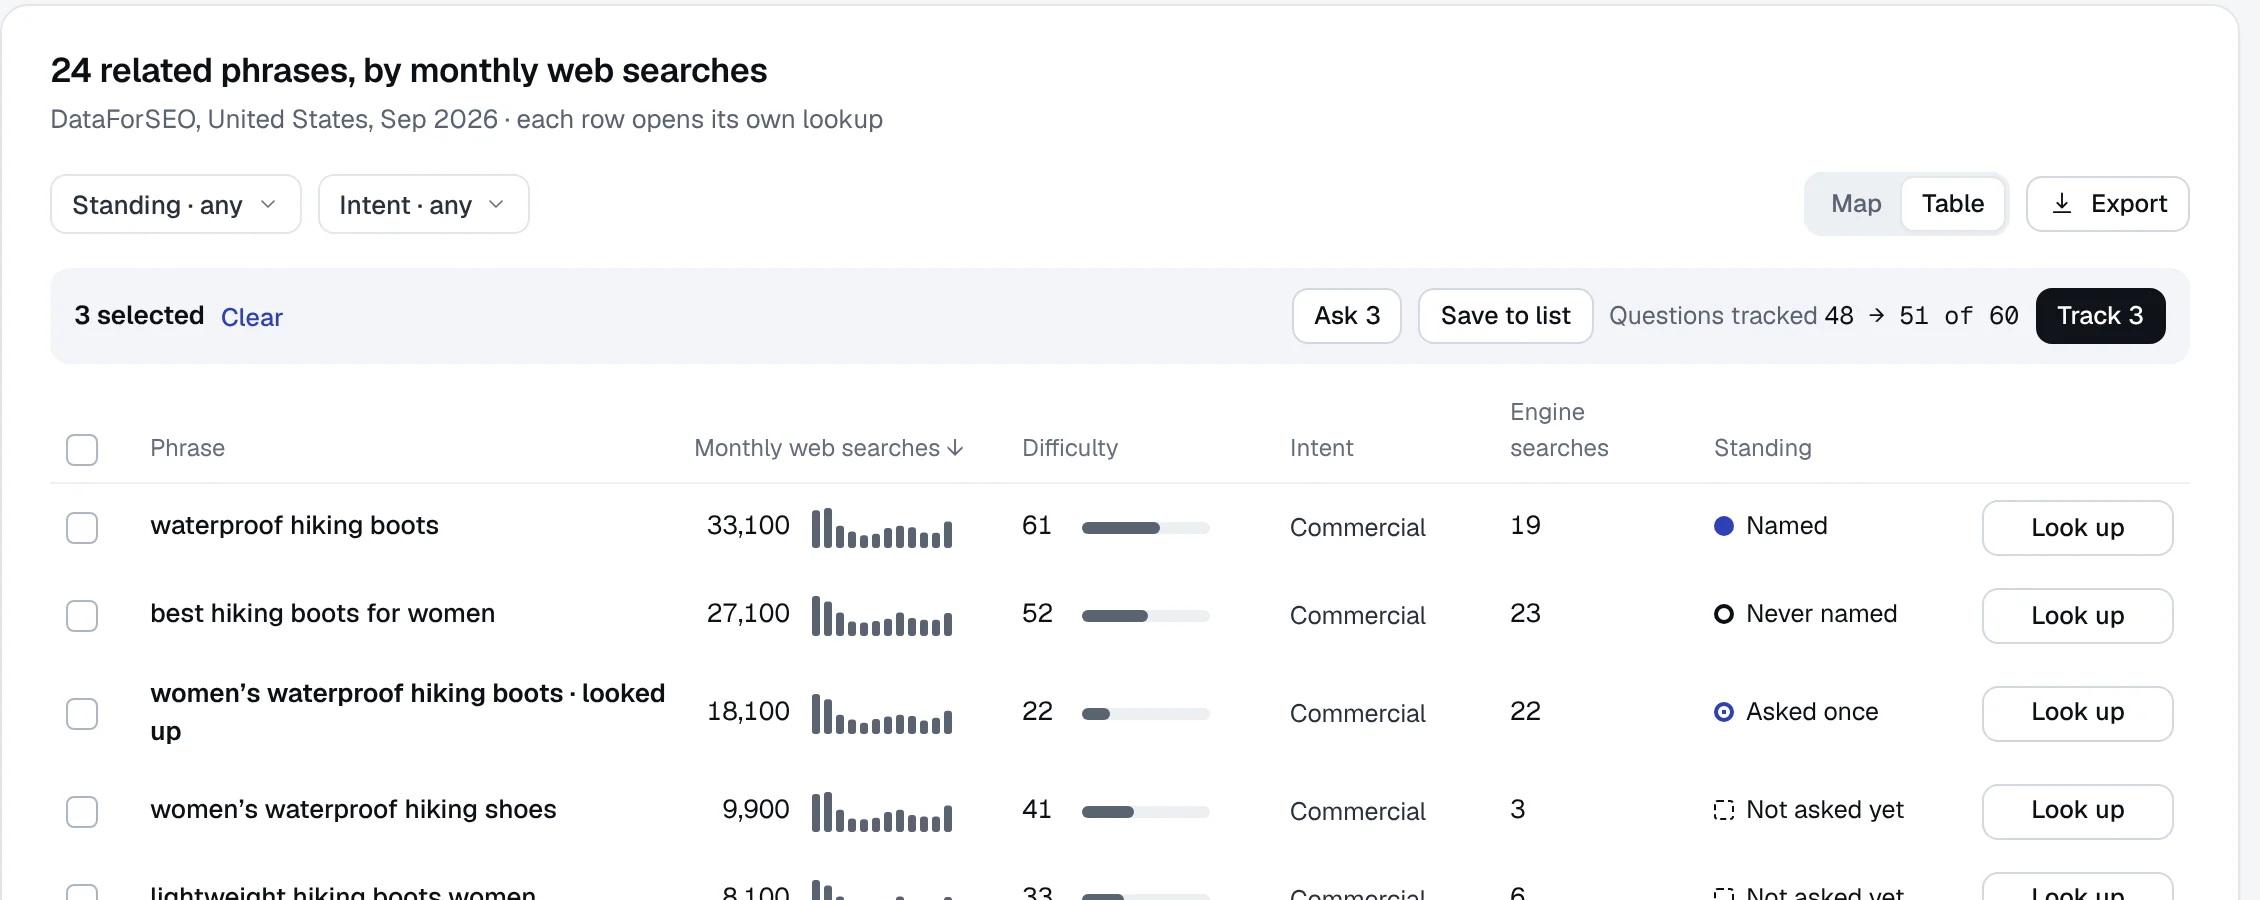Click the Named status dot for waterproof hiking boots
Screen dimensions: 2260x900
(1723, 526)
